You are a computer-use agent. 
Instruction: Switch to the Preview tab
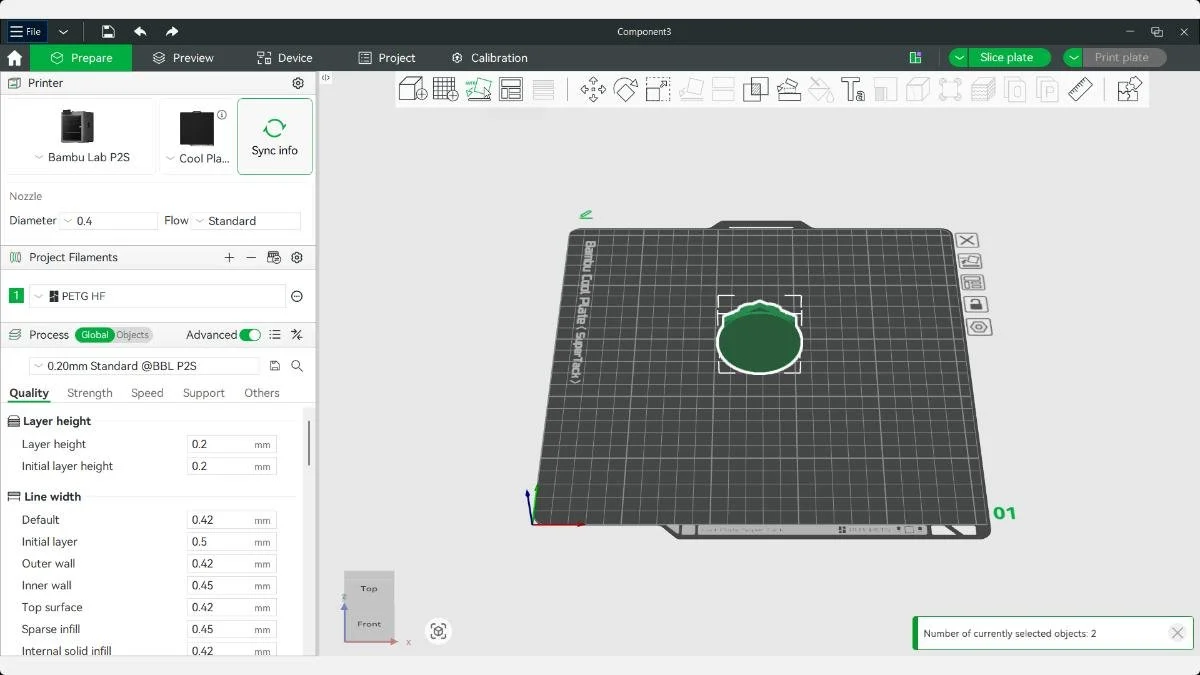[x=183, y=58]
